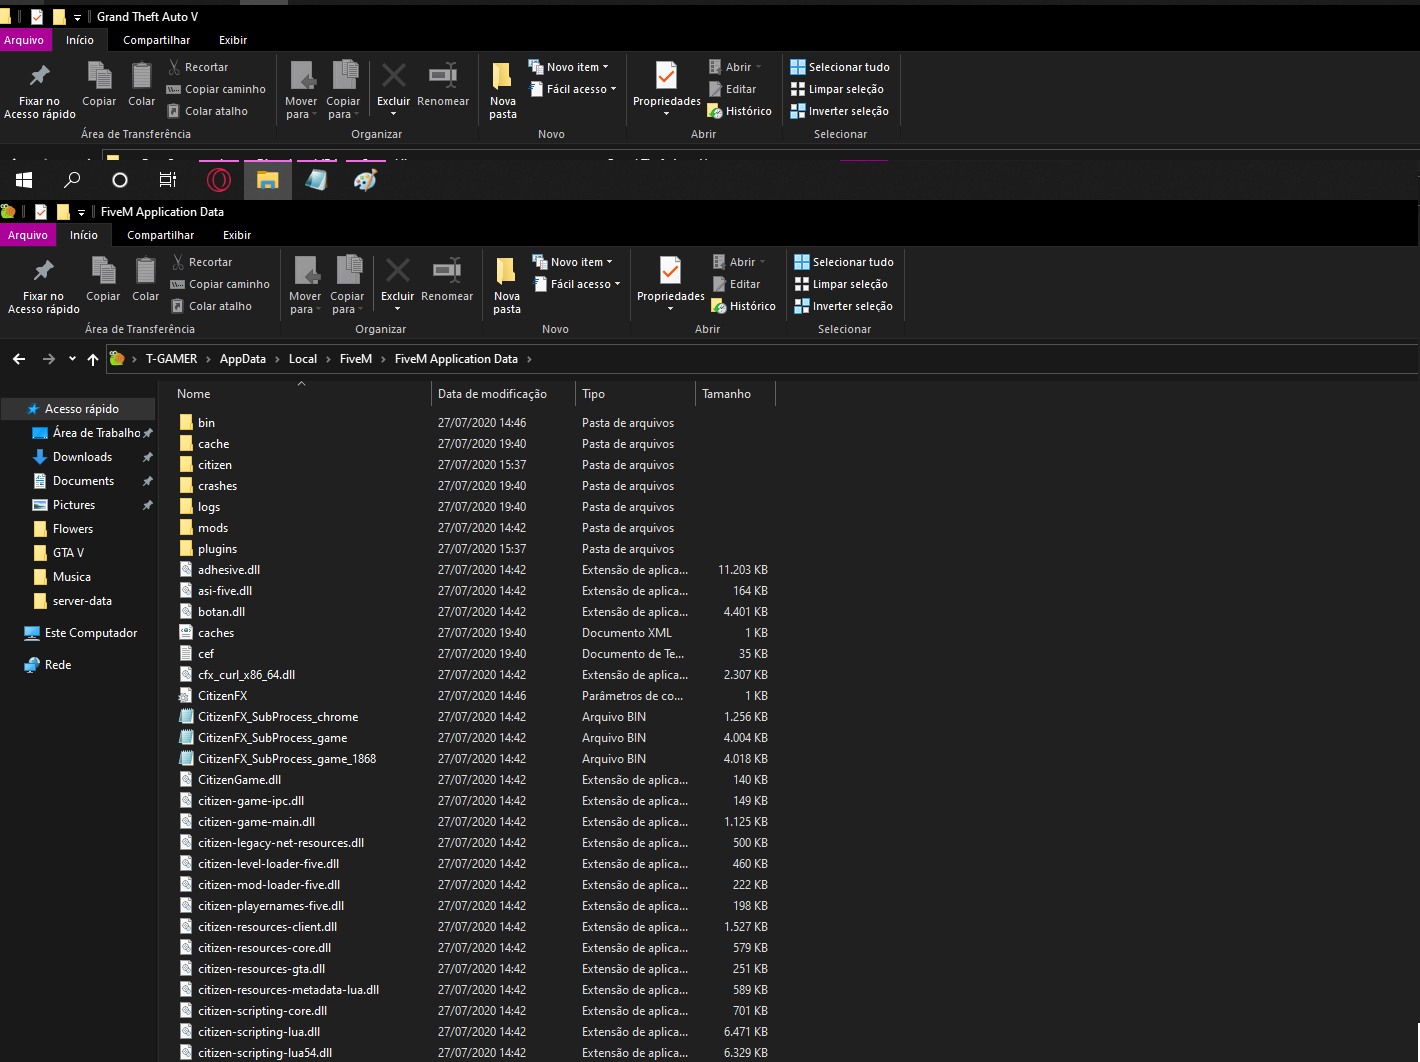Open Abrir dropdown in FiveM window ribbon

point(737,262)
